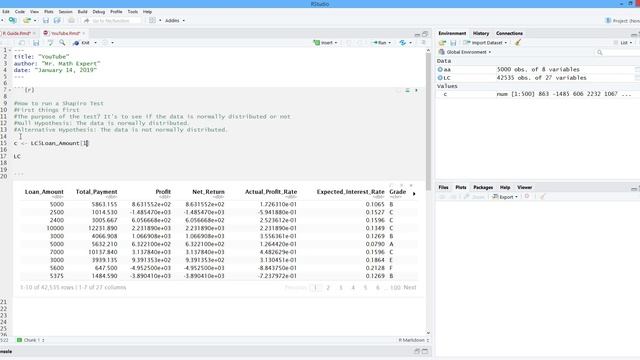The width and height of the screenshot is (640, 360).
Task: Click the new project icon in main toolbar
Action: pyautogui.click(x=13, y=20)
